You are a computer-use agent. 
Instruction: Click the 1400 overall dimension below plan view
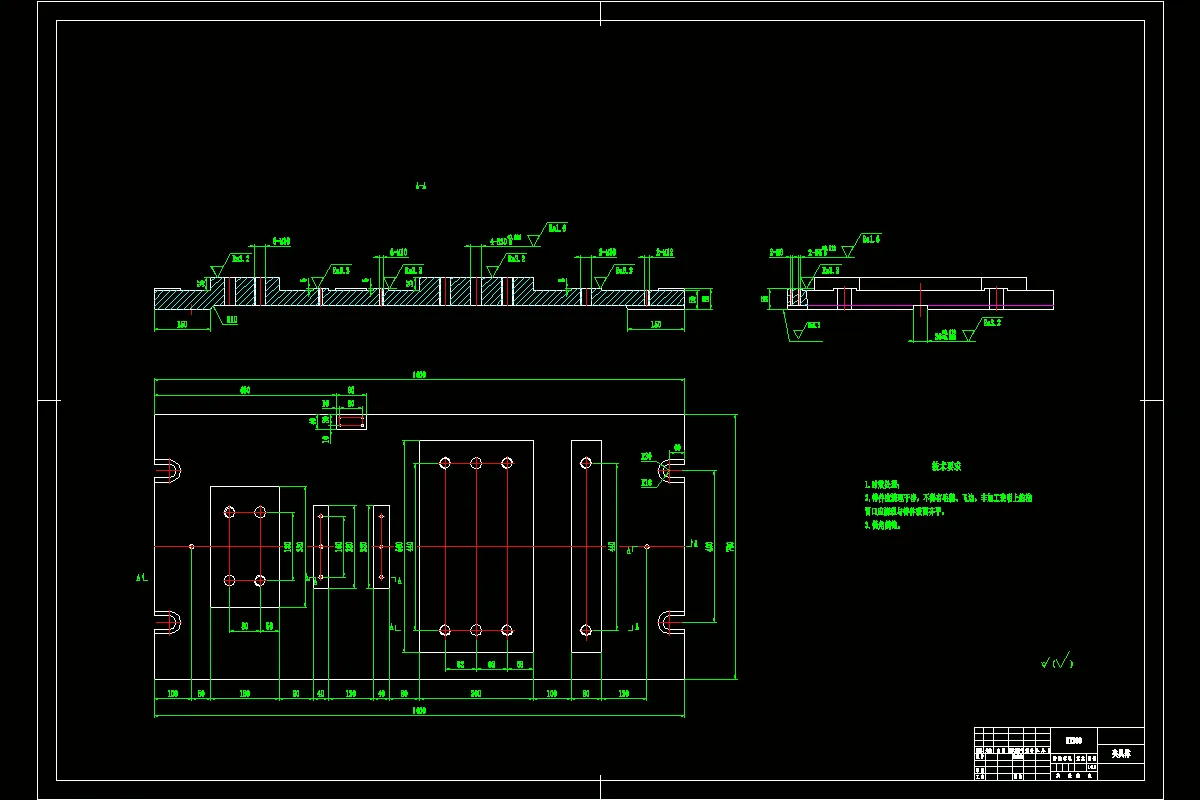click(419, 709)
